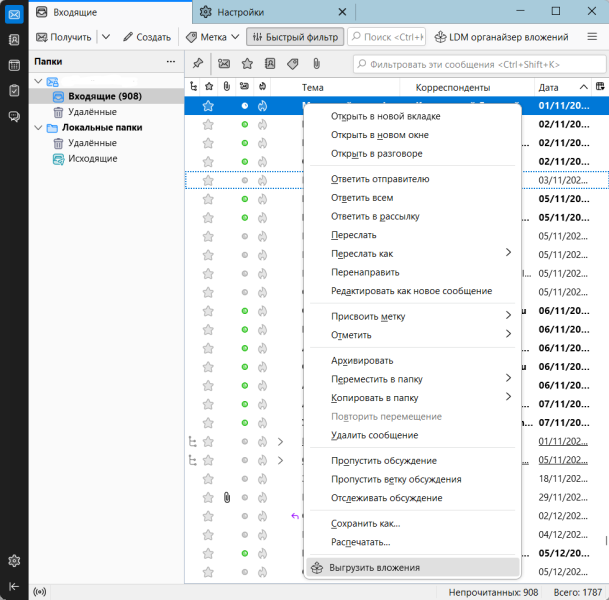
Task: Open Settings via the sidebar gear icon
Action: (x=14, y=560)
